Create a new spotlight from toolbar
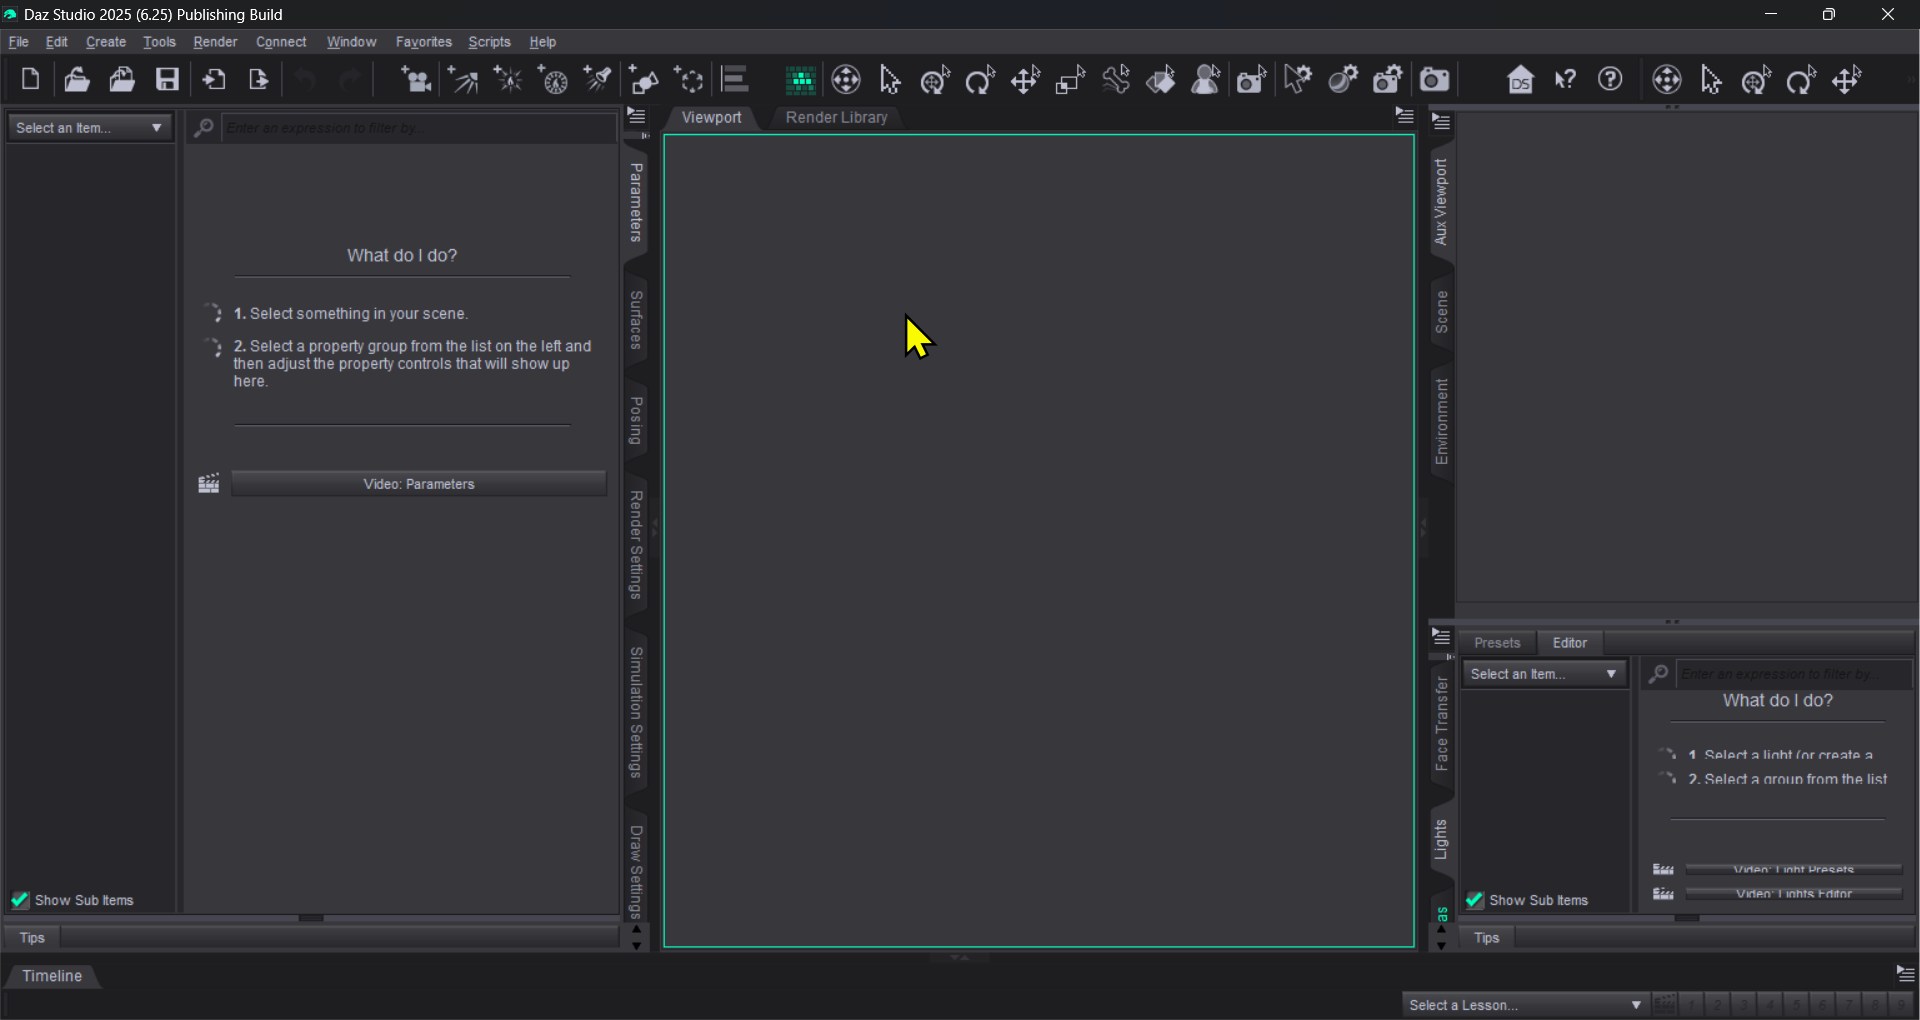 click(598, 80)
